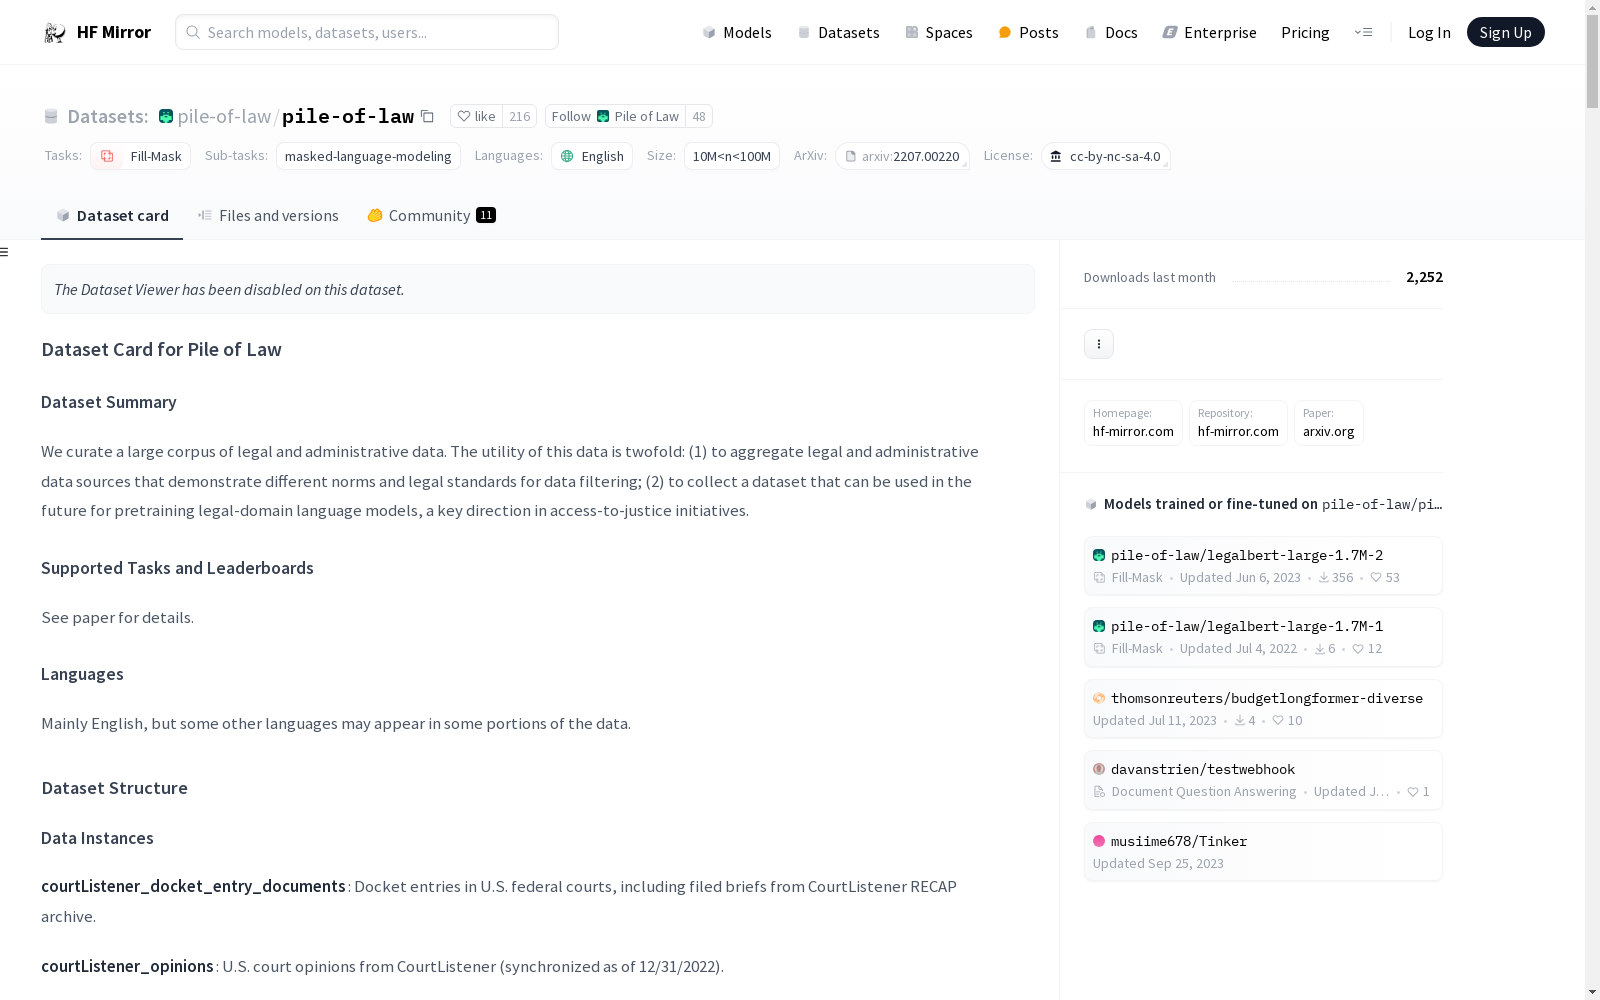
Task: Open the three-dot options menu in sidebar
Action: (x=1098, y=344)
